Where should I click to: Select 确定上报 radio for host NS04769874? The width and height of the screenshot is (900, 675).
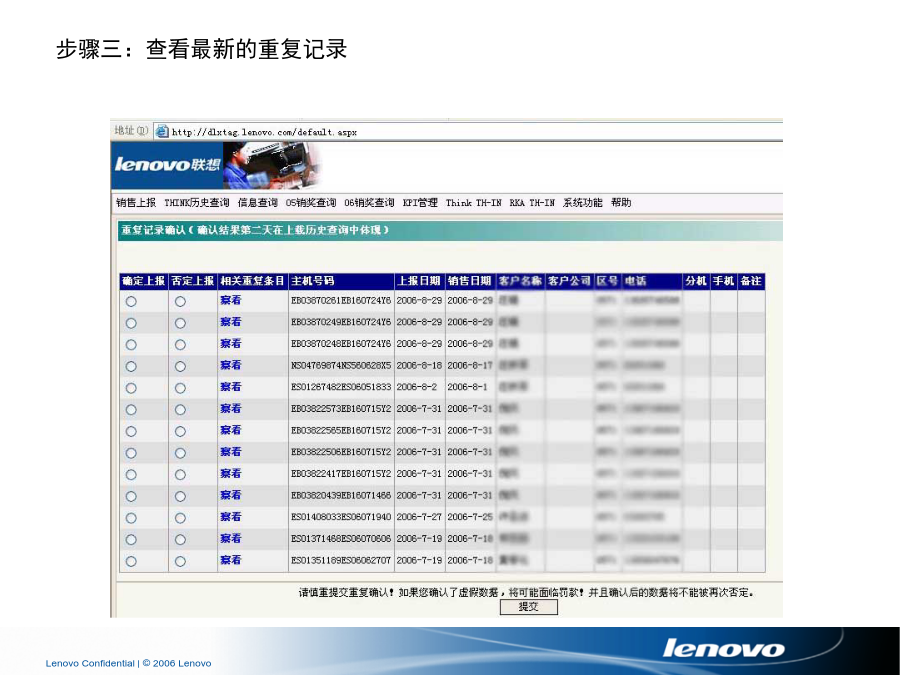[x=131, y=366]
